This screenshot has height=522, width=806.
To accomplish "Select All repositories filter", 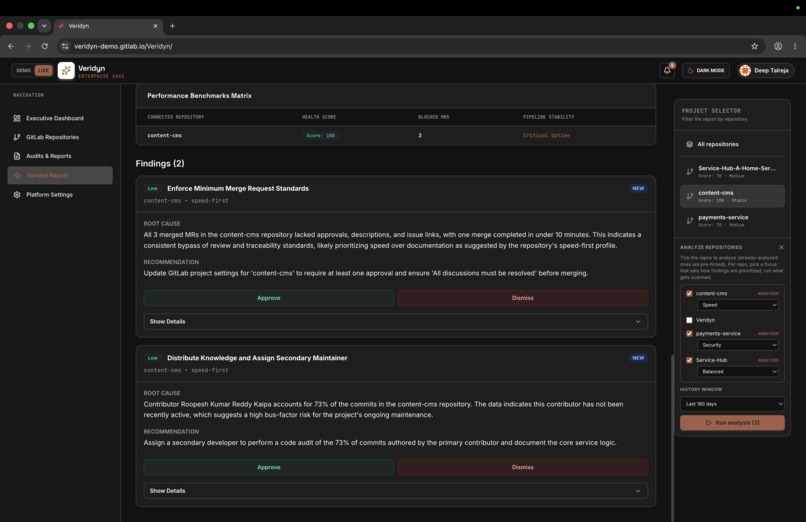I will click(732, 144).
